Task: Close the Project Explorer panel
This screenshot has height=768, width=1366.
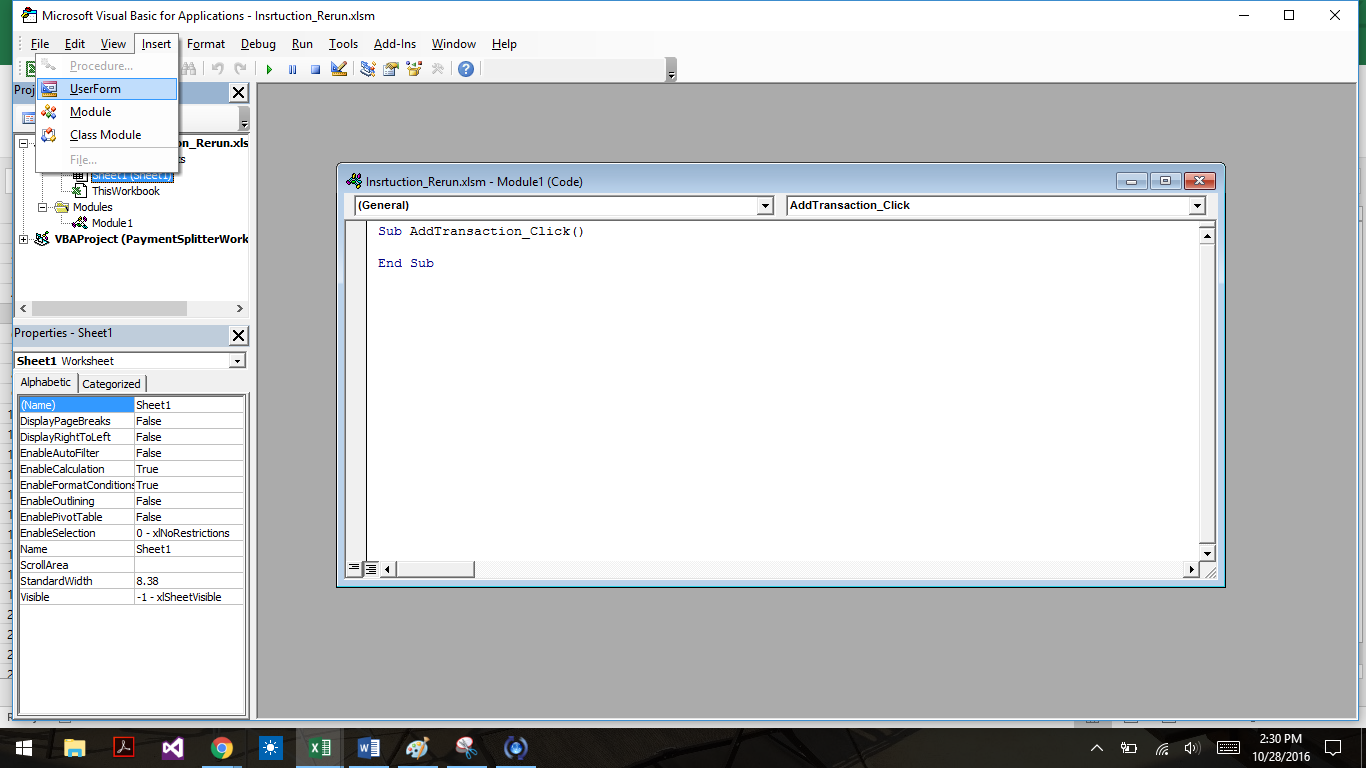Action: [238, 92]
